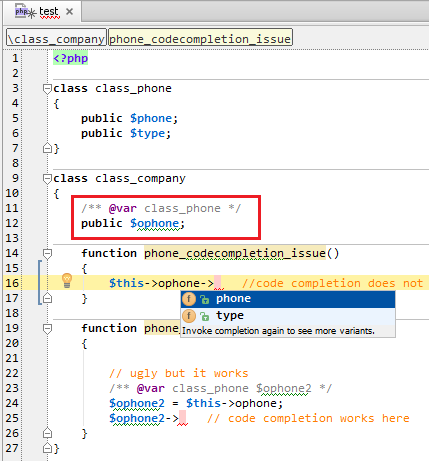Click the field icon beside type suggestion
Screen dimensions: 429x461
pyautogui.click(x=189, y=316)
